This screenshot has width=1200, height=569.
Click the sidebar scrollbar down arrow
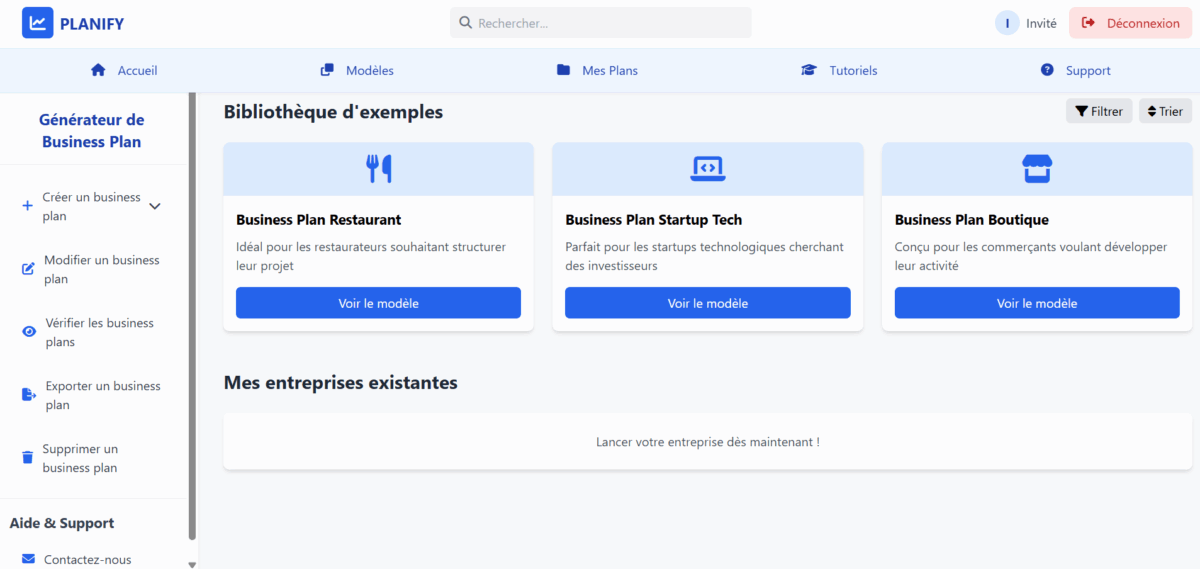192,564
